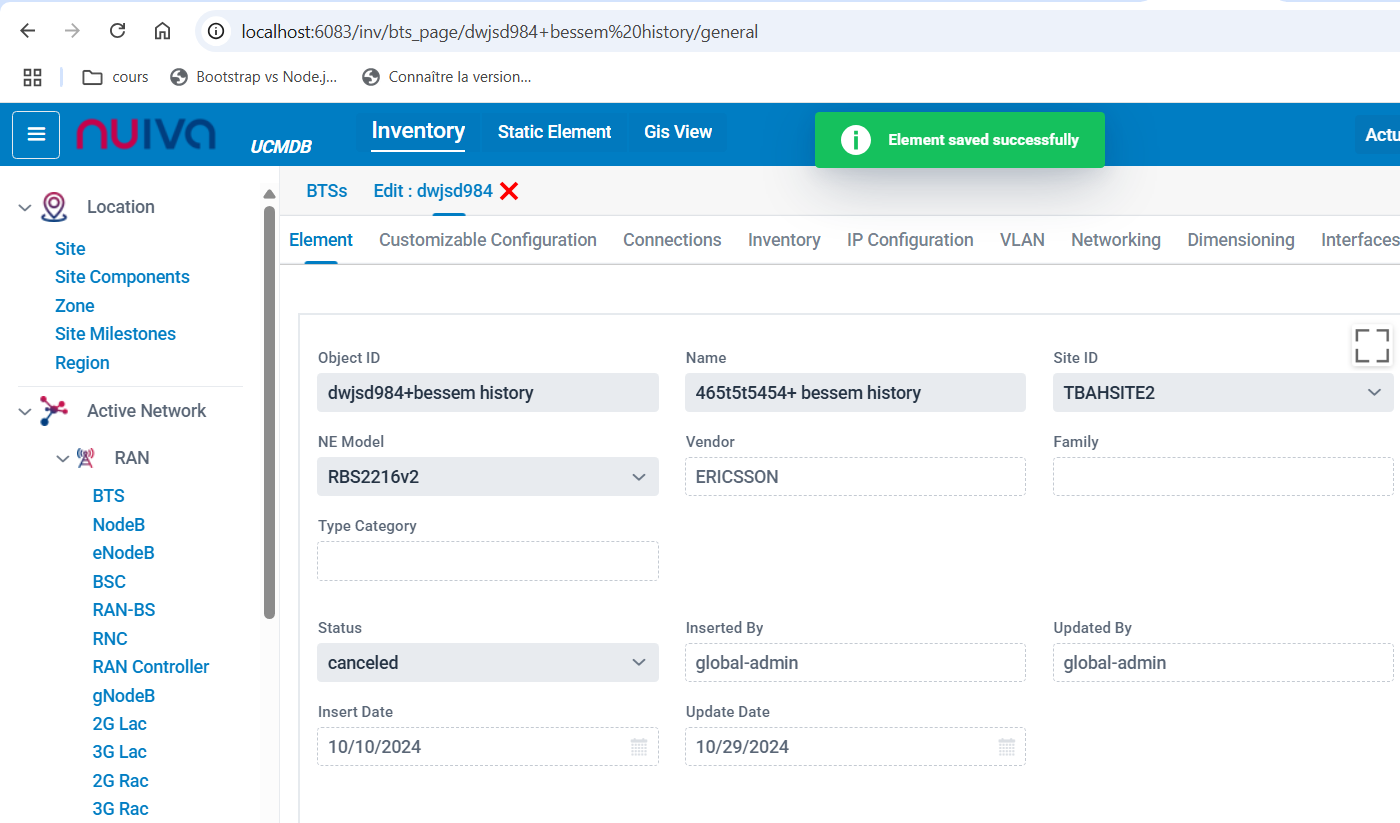Click the hamburger menu icon
The height and width of the screenshot is (823, 1400).
(37, 135)
